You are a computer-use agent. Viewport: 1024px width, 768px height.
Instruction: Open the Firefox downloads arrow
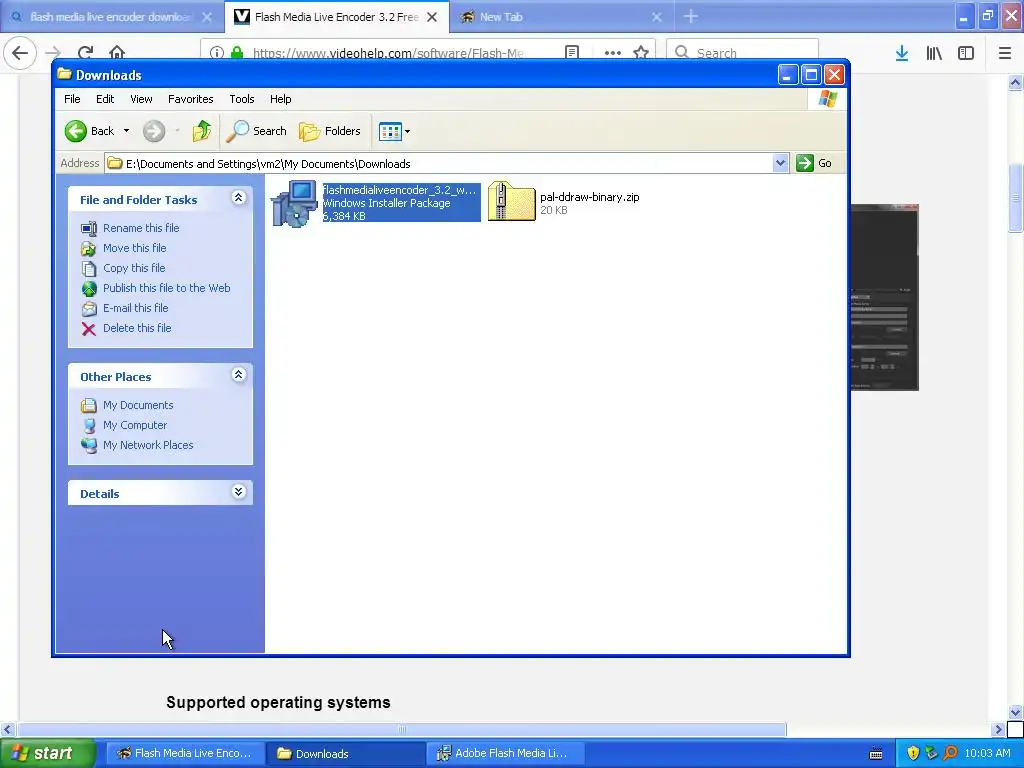tap(902, 53)
